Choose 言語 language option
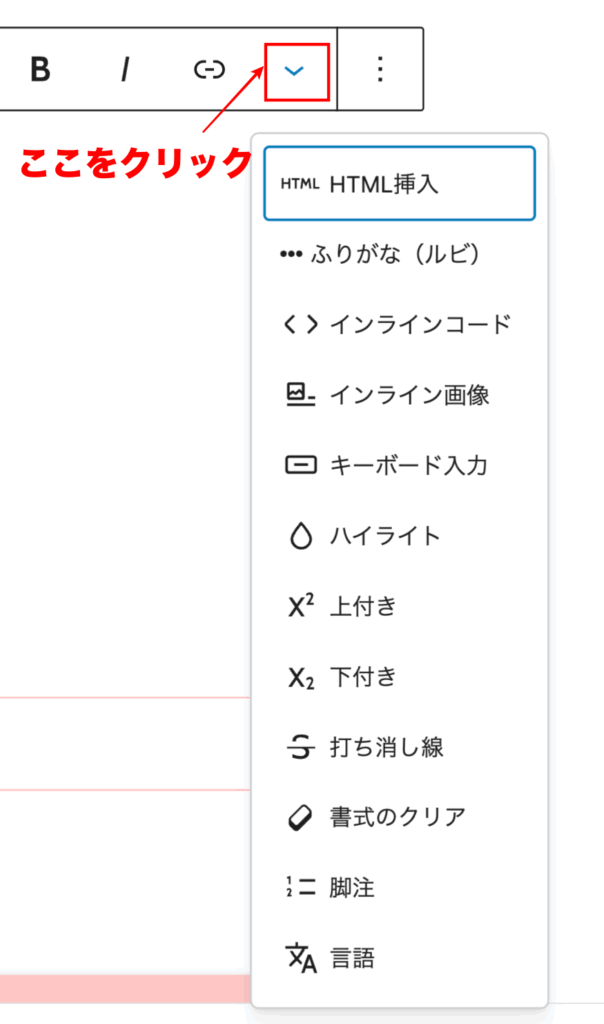The image size is (604, 1024). [352, 959]
